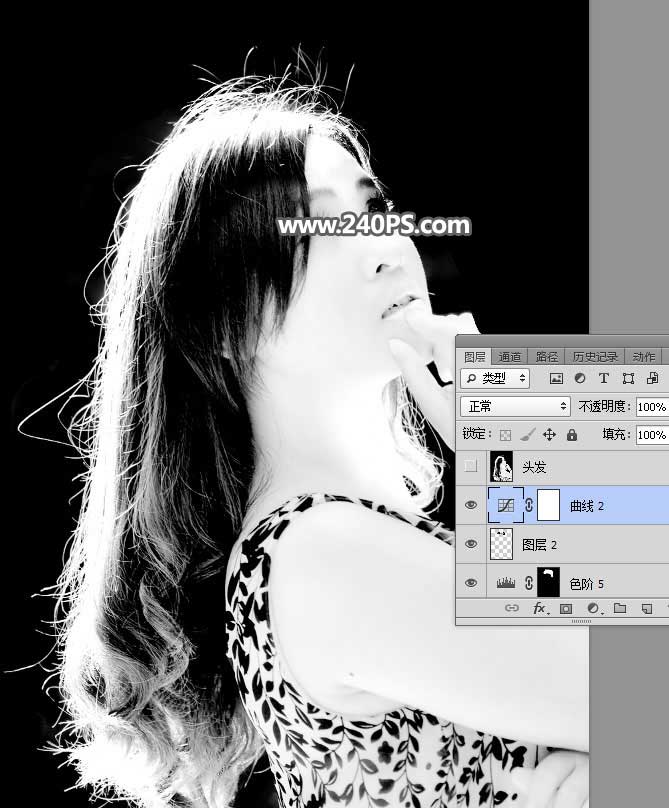Hide the 图层 2 layer
The height and width of the screenshot is (808, 669).
tap(471, 544)
